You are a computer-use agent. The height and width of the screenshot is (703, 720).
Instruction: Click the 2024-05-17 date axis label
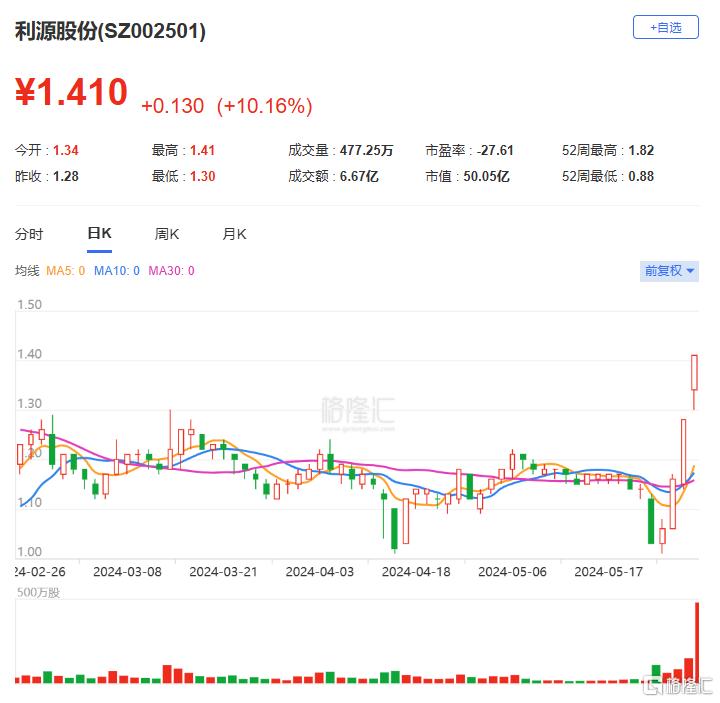[608, 572]
